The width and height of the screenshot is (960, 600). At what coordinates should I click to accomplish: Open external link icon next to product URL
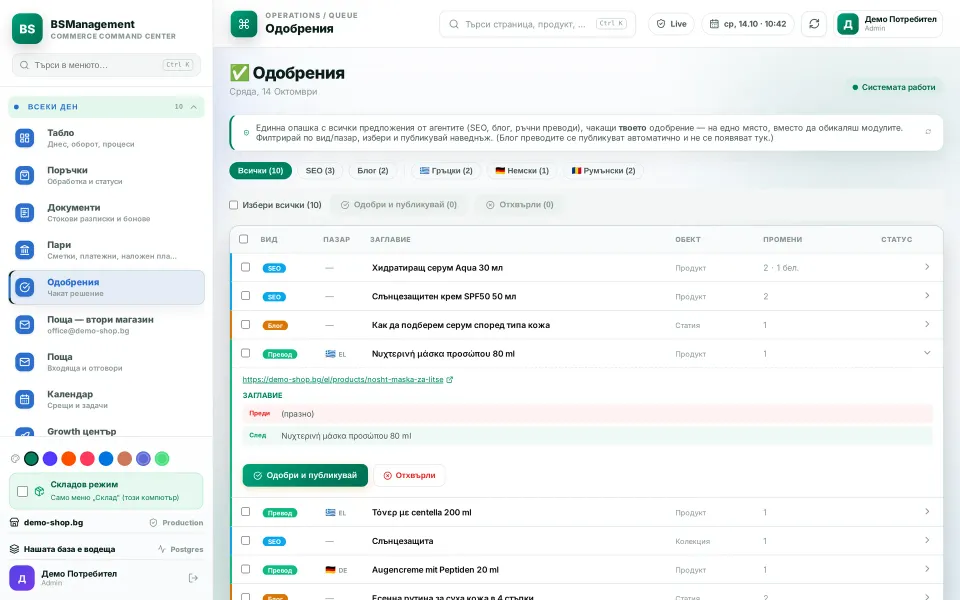449,380
